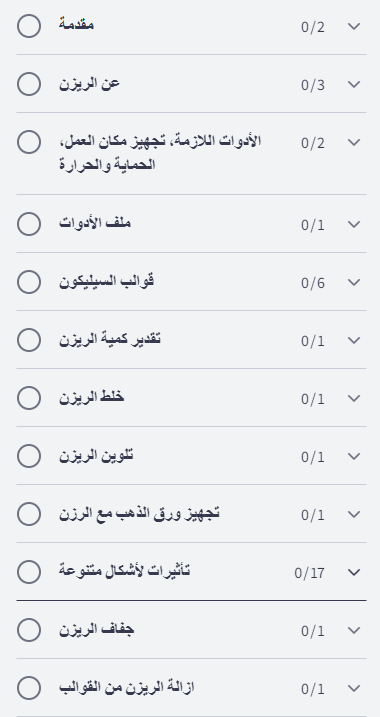This screenshot has width=380, height=717.
Task: Open the ملف الأدوات section title
Action: [x=95, y=223]
